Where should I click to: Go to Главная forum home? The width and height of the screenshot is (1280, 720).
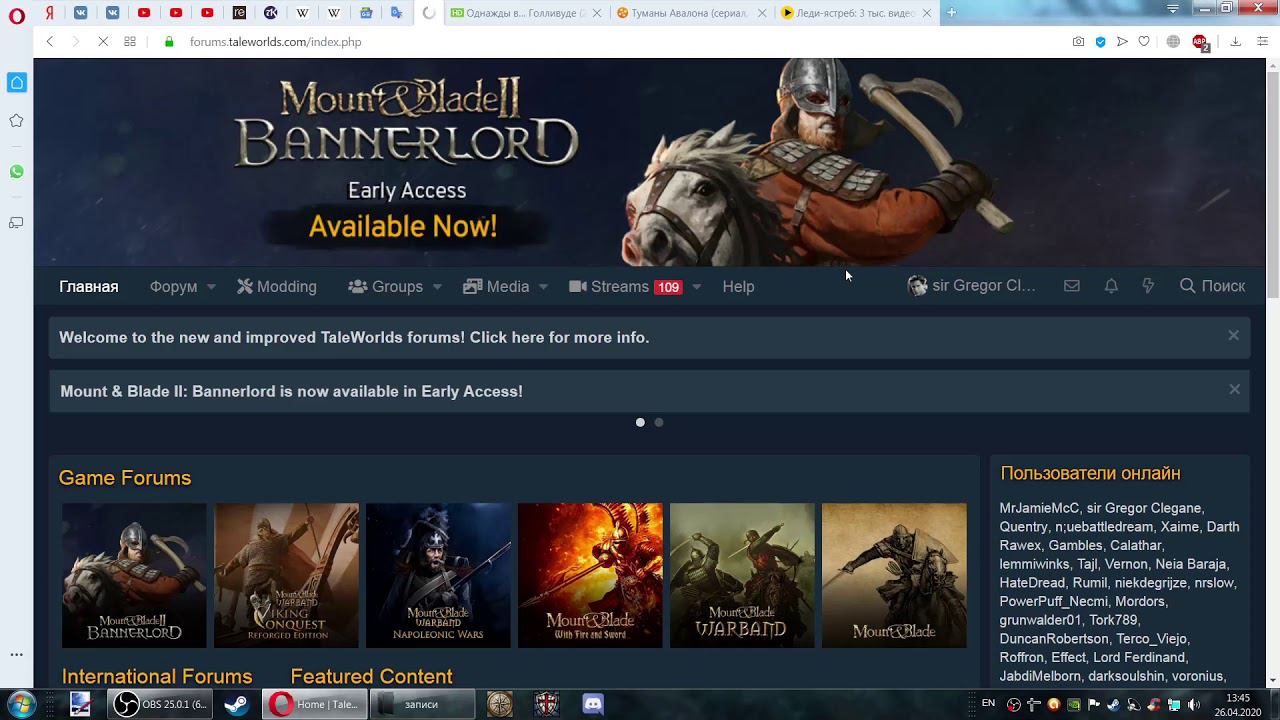coord(89,286)
